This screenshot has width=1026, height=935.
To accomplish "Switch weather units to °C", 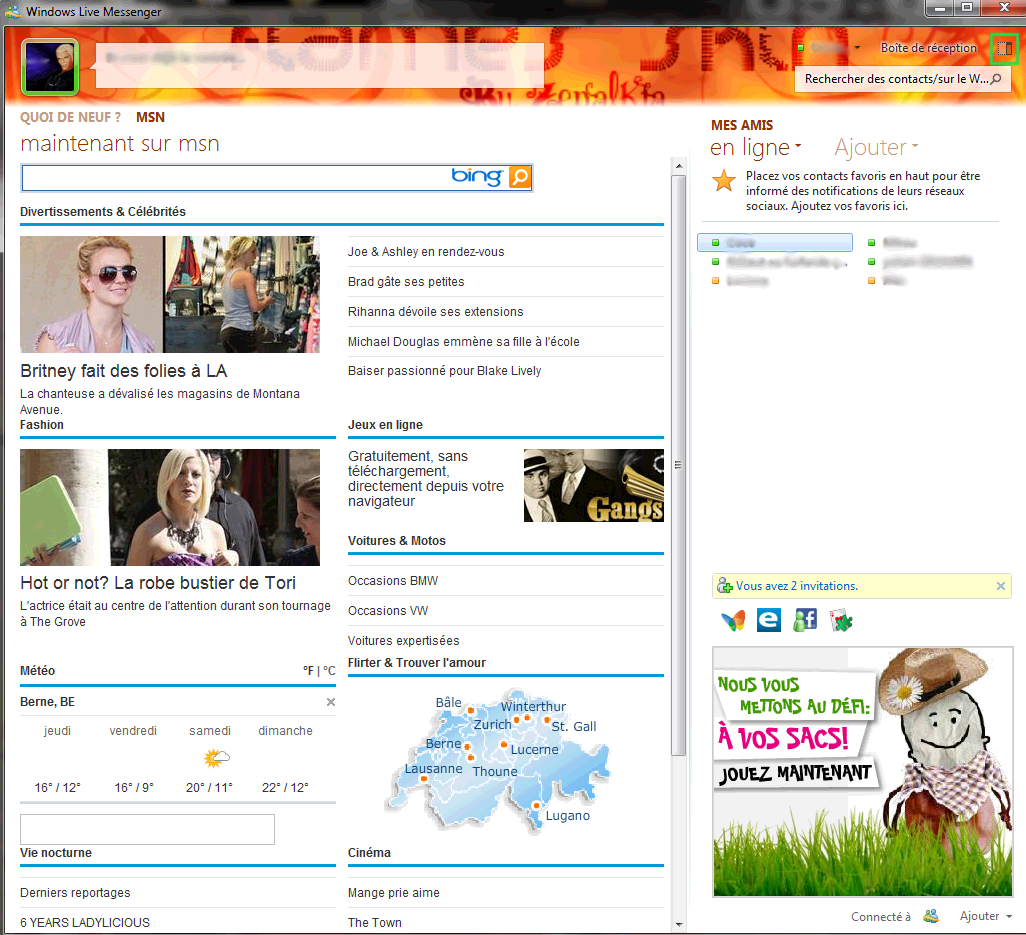I will [x=329, y=671].
